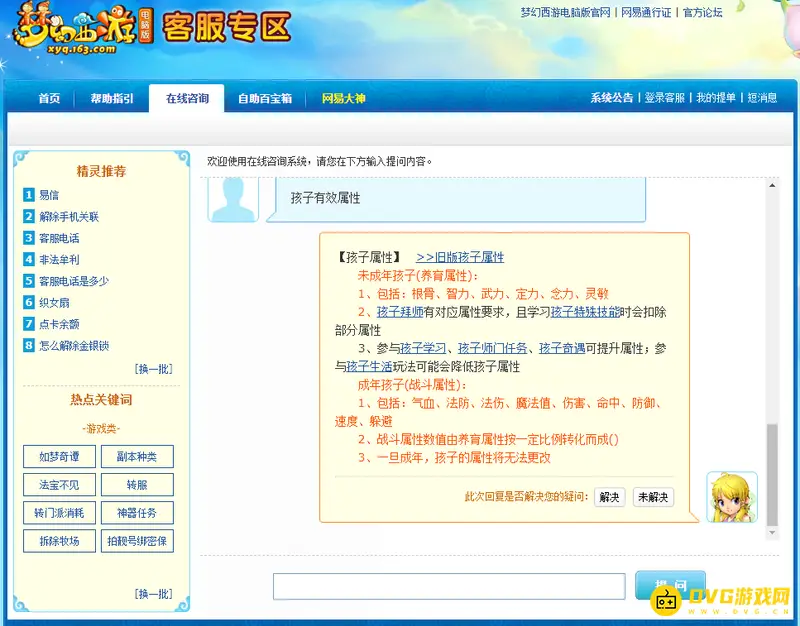Open the >>旧版孩子属性 link
The height and width of the screenshot is (626, 800).
click(x=460, y=257)
